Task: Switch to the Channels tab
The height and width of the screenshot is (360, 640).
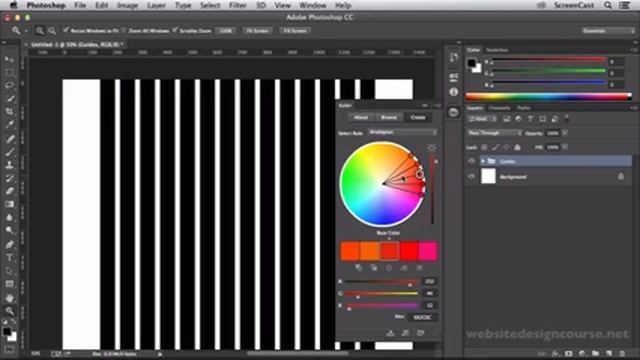Action: pos(500,108)
